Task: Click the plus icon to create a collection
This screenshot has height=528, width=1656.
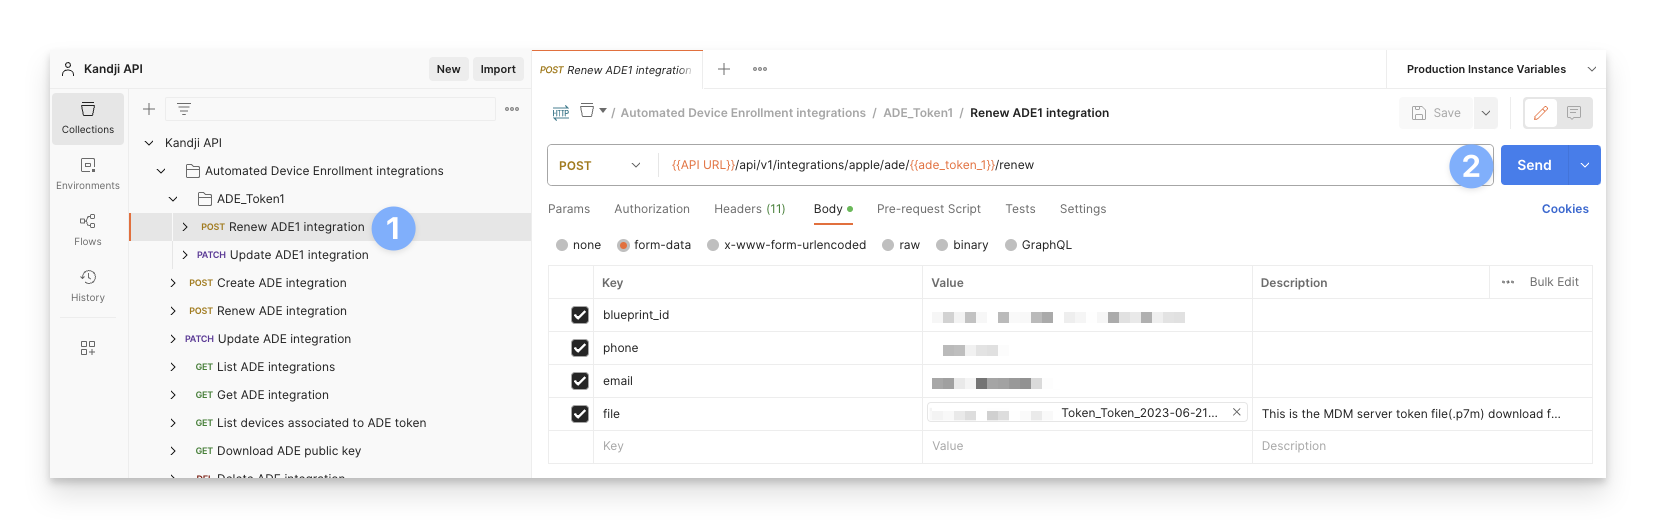Action: (148, 109)
